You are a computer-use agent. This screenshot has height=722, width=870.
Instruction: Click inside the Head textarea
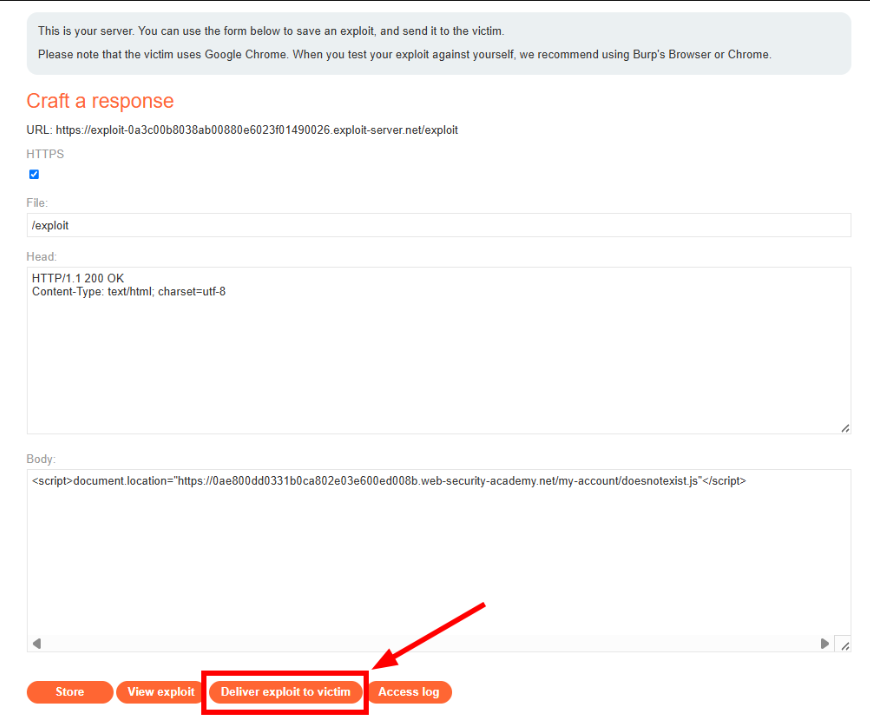(x=438, y=351)
